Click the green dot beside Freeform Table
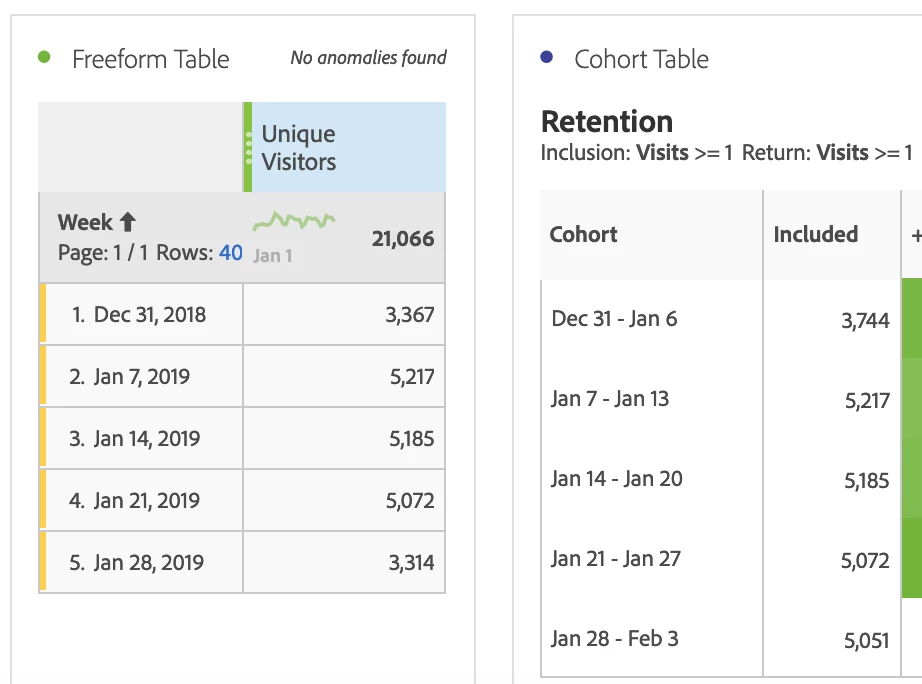This screenshot has width=922, height=684. (x=44, y=57)
